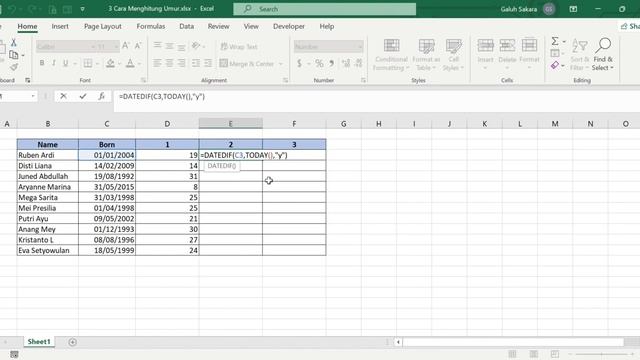Open Merge & Center dropdown arrow
Screen dimensions: 640x360
[281, 64]
